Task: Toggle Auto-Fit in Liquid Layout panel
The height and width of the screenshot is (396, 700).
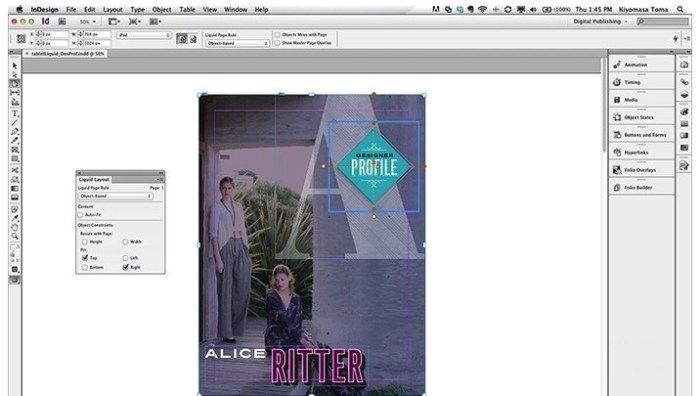Action: 81,215
